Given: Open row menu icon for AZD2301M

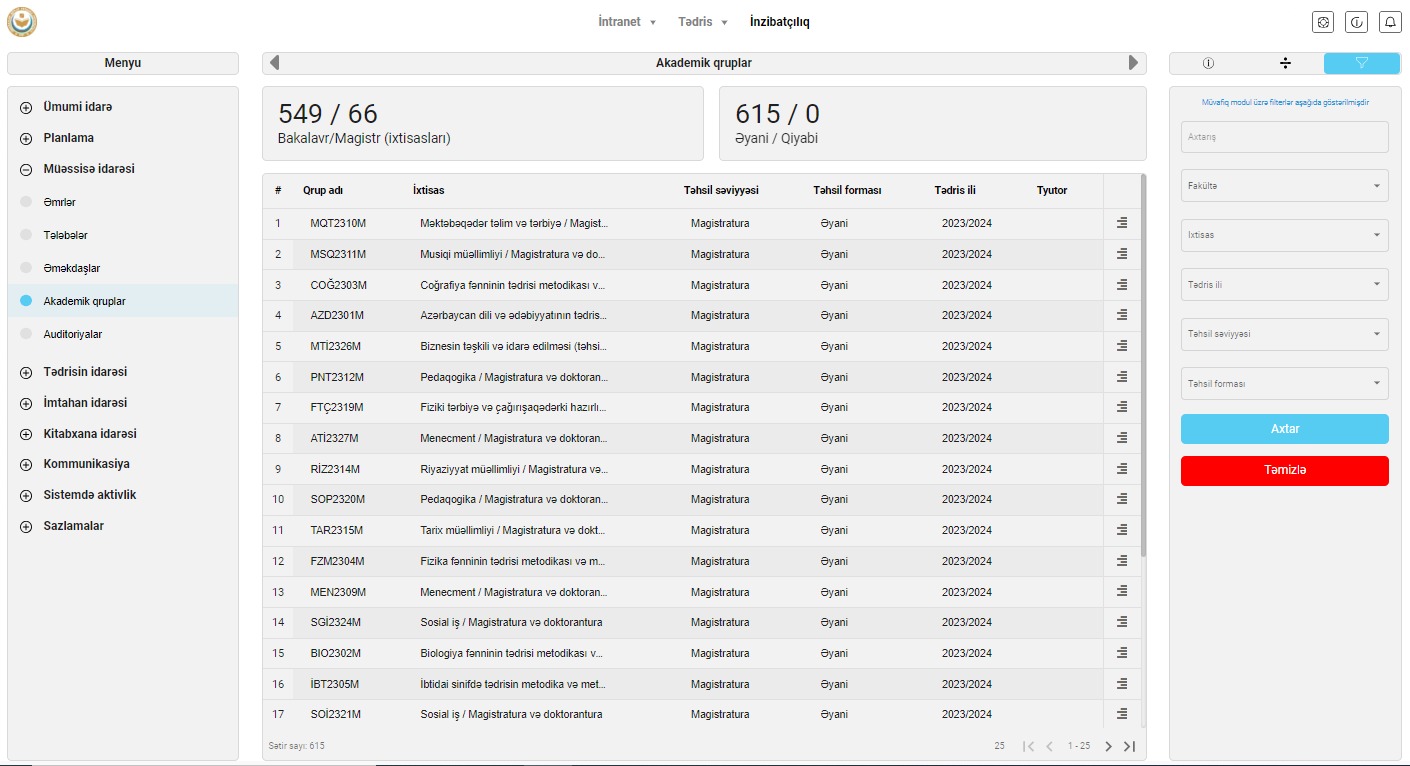Looking at the screenshot, I should click(1122, 315).
